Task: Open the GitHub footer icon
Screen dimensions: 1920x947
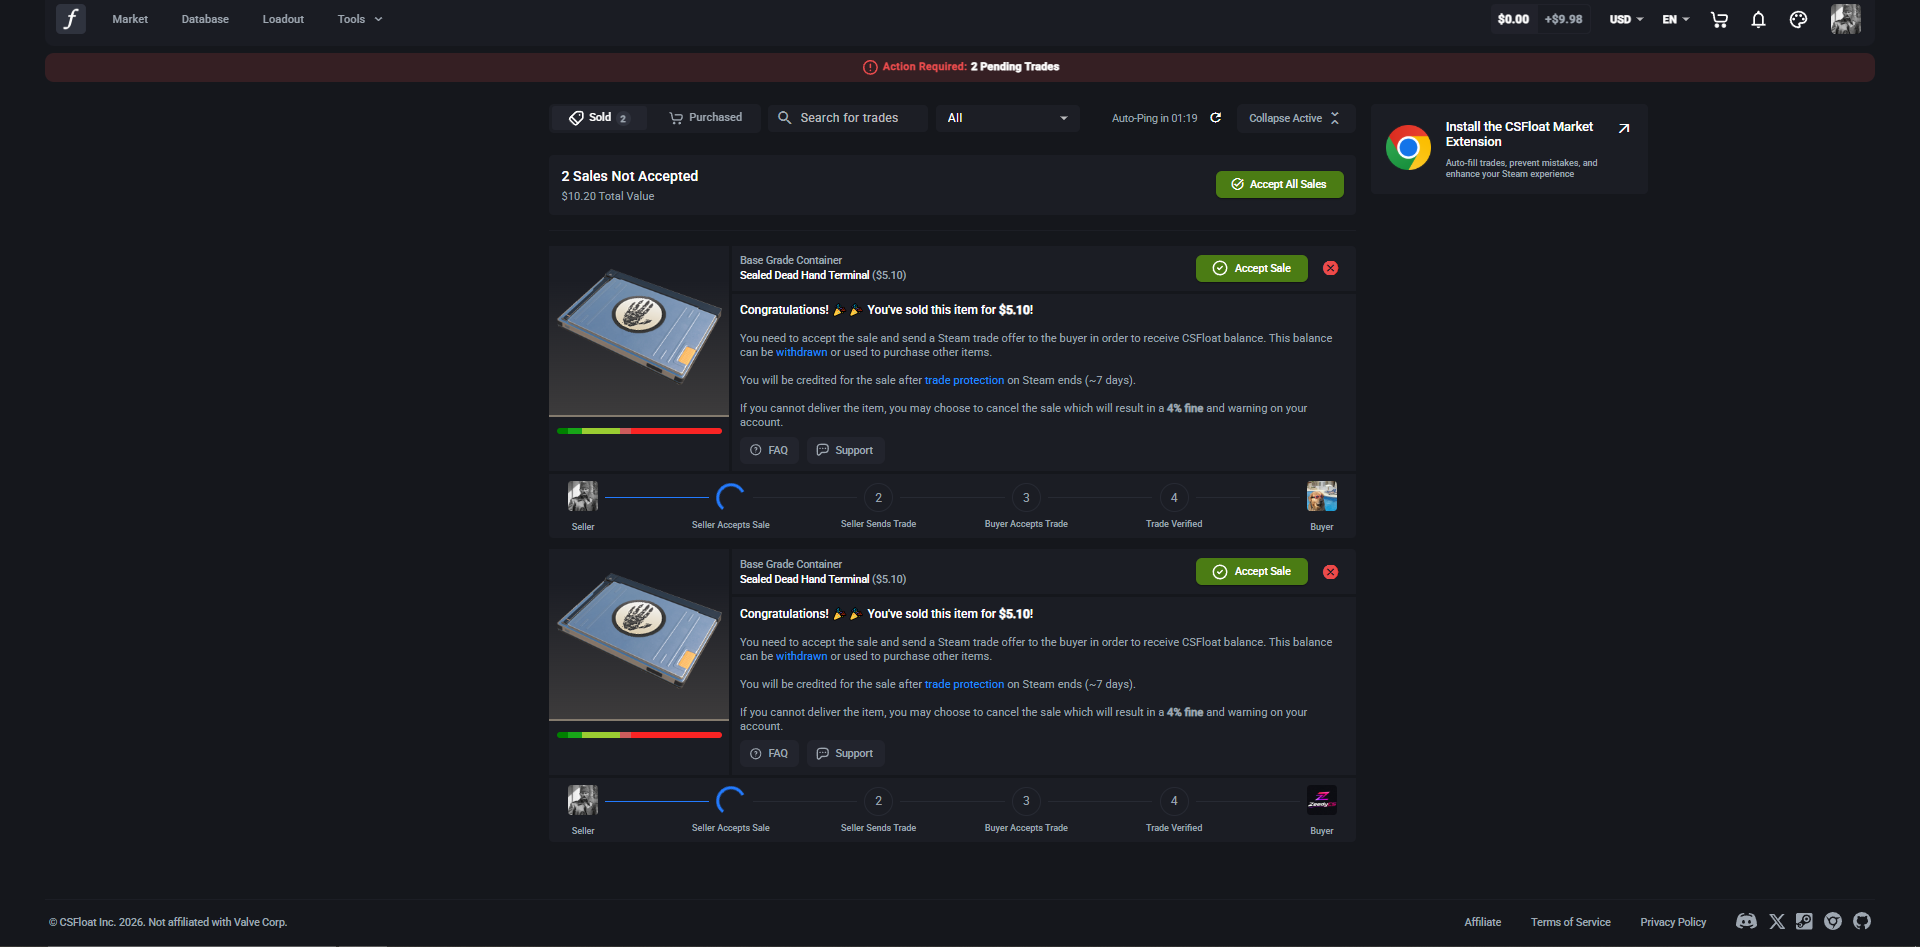Action: (1862, 921)
